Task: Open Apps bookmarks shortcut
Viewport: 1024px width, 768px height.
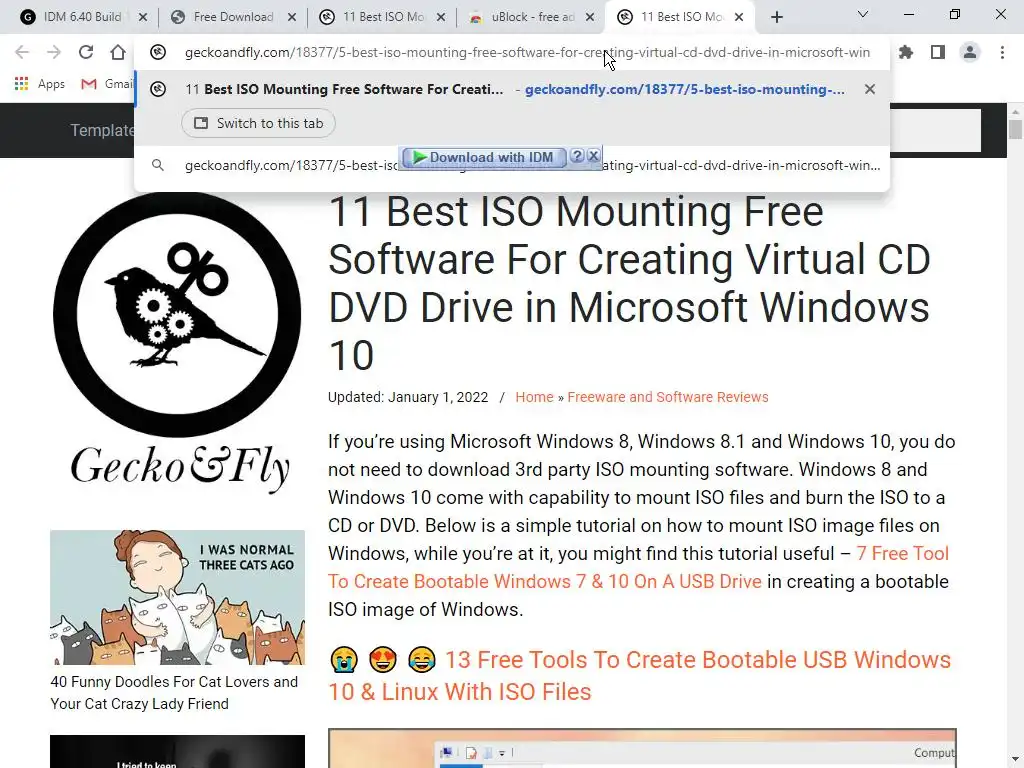Action: point(40,84)
